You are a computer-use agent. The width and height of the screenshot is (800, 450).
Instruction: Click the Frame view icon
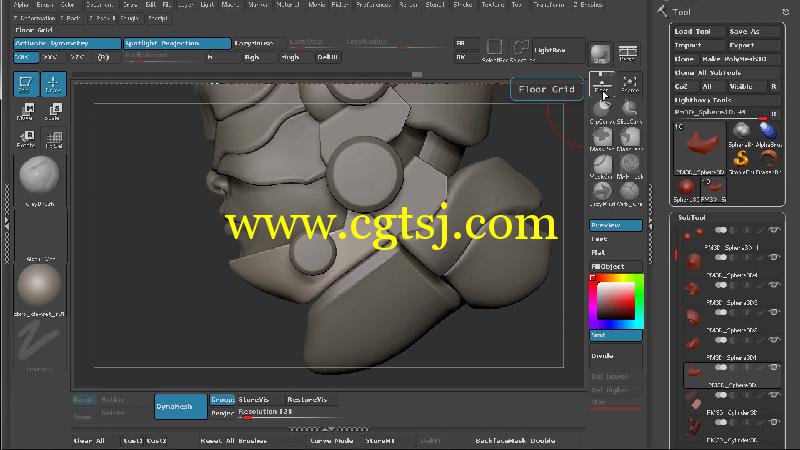(x=630, y=84)
